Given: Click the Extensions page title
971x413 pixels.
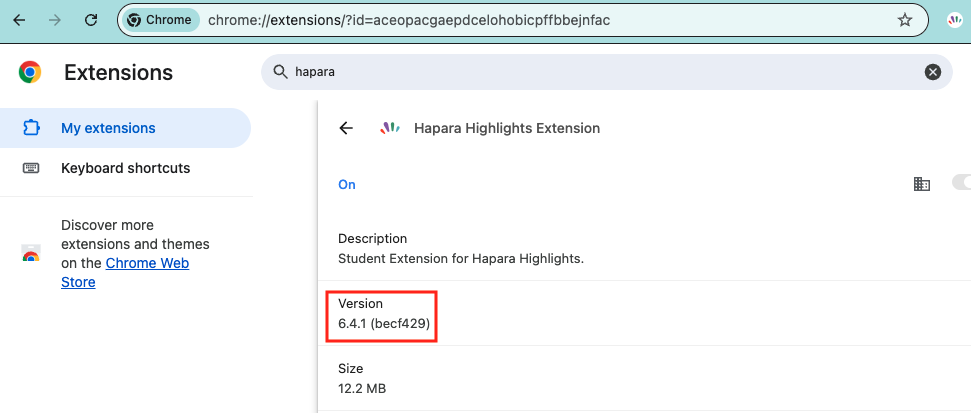Looking at the screenshot, I should [x=118, y=72].
